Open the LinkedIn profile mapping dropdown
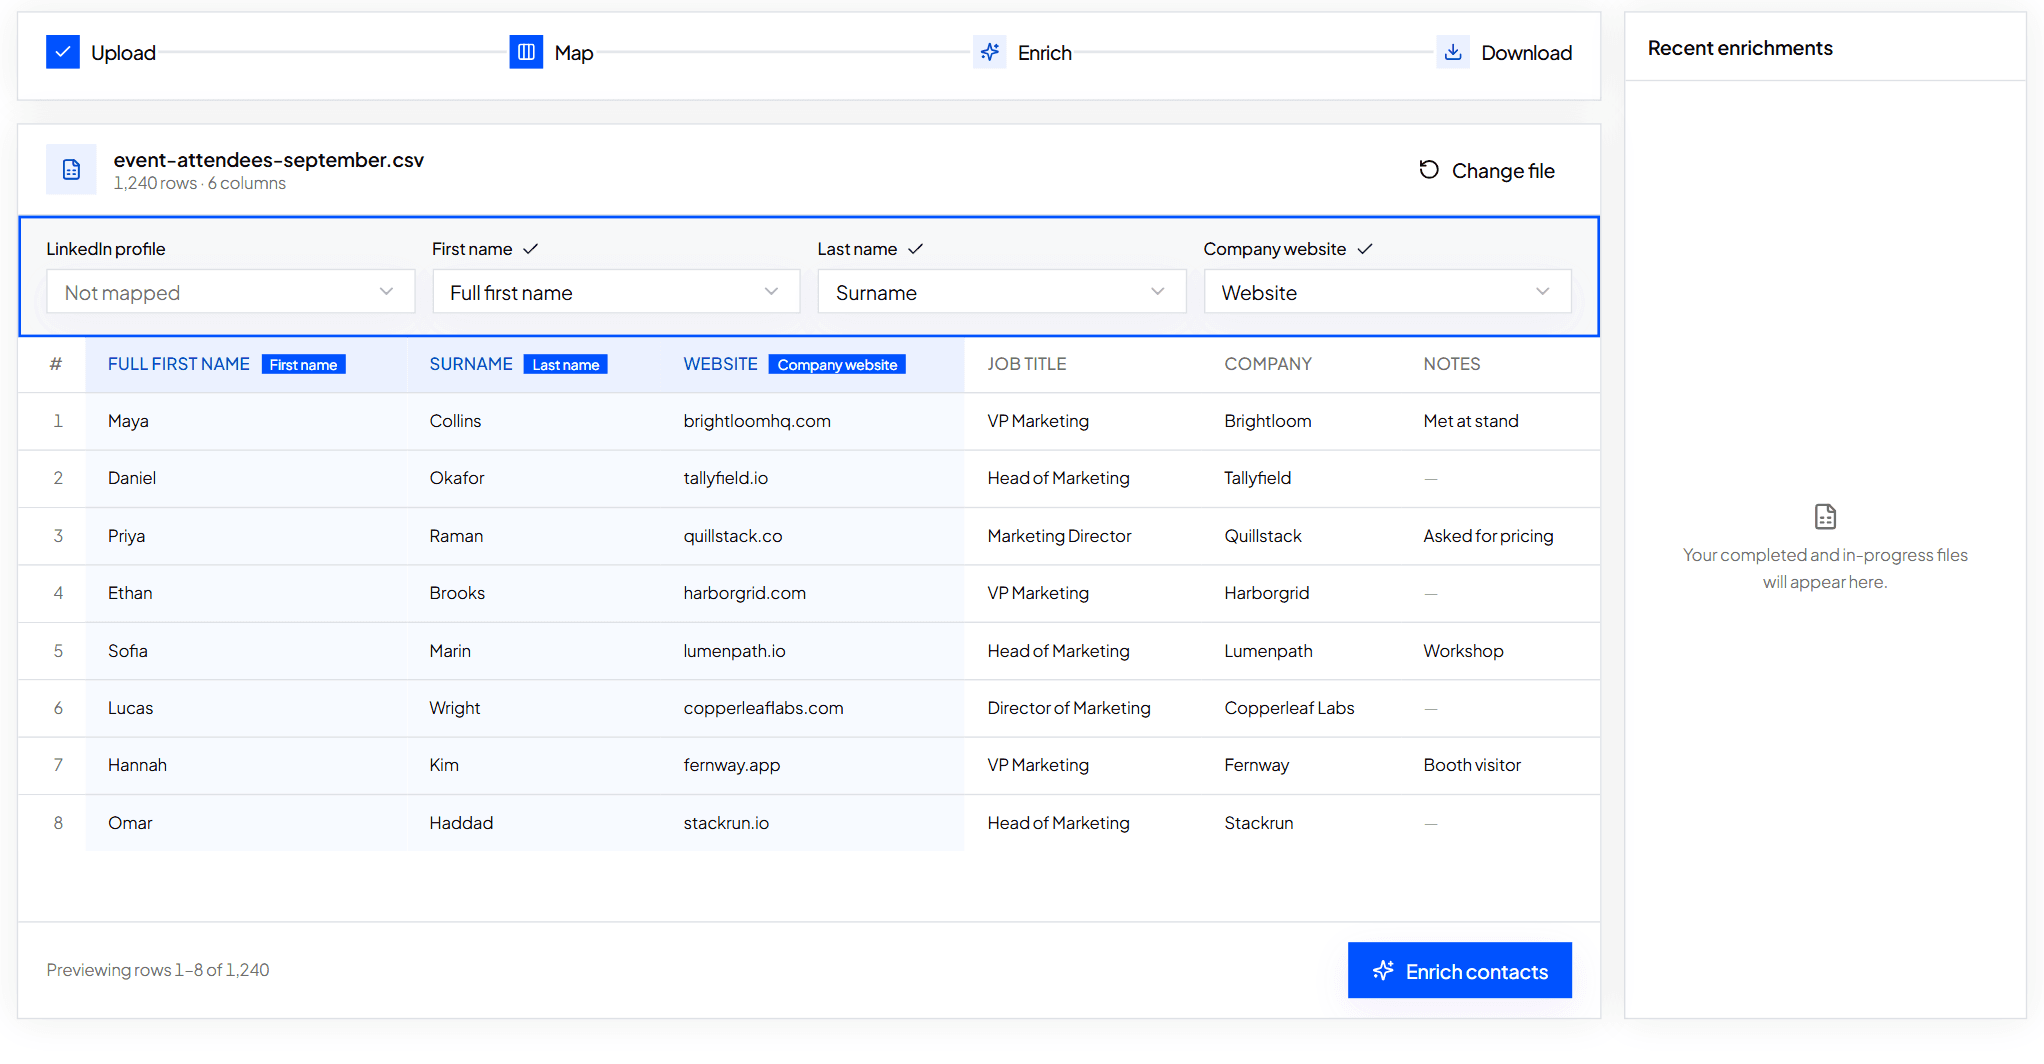The image size is (2044, 1064). [230, 292]
